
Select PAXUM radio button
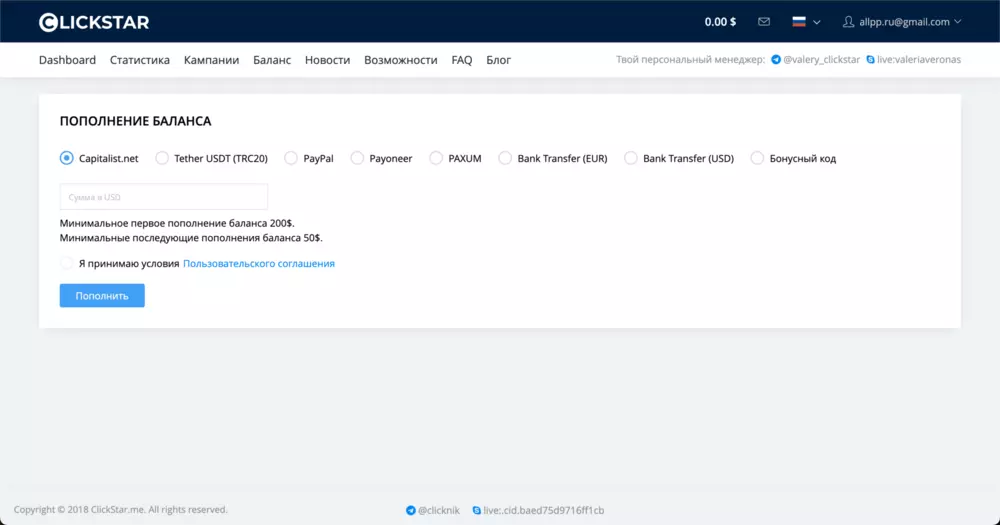point(436,158)
